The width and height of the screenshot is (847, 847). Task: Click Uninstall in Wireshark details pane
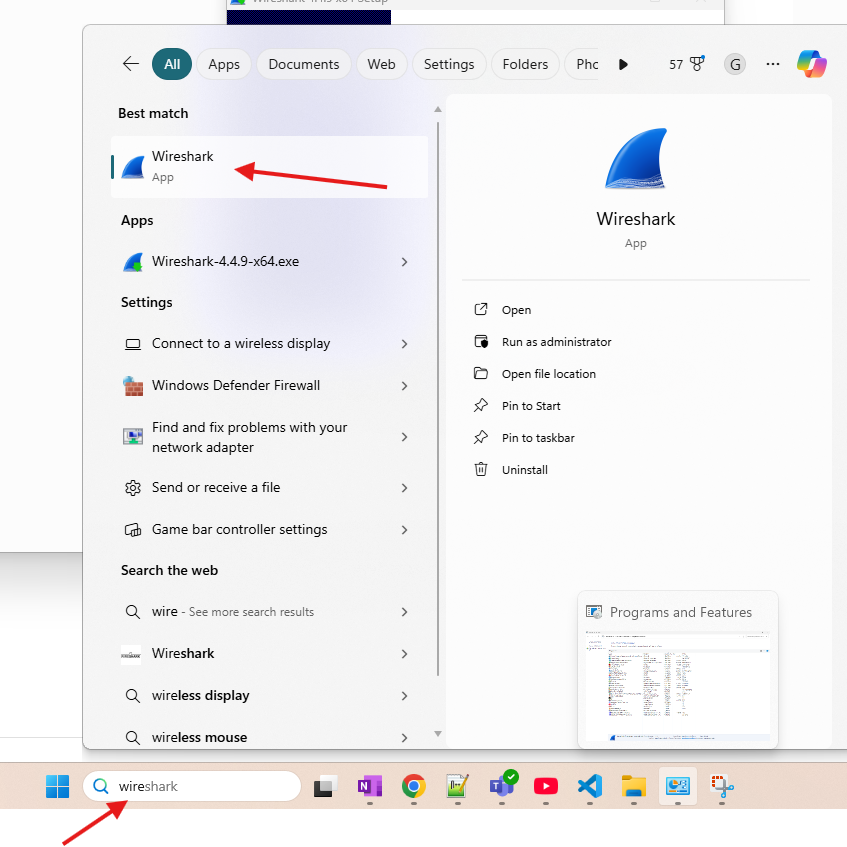[525, 470]
